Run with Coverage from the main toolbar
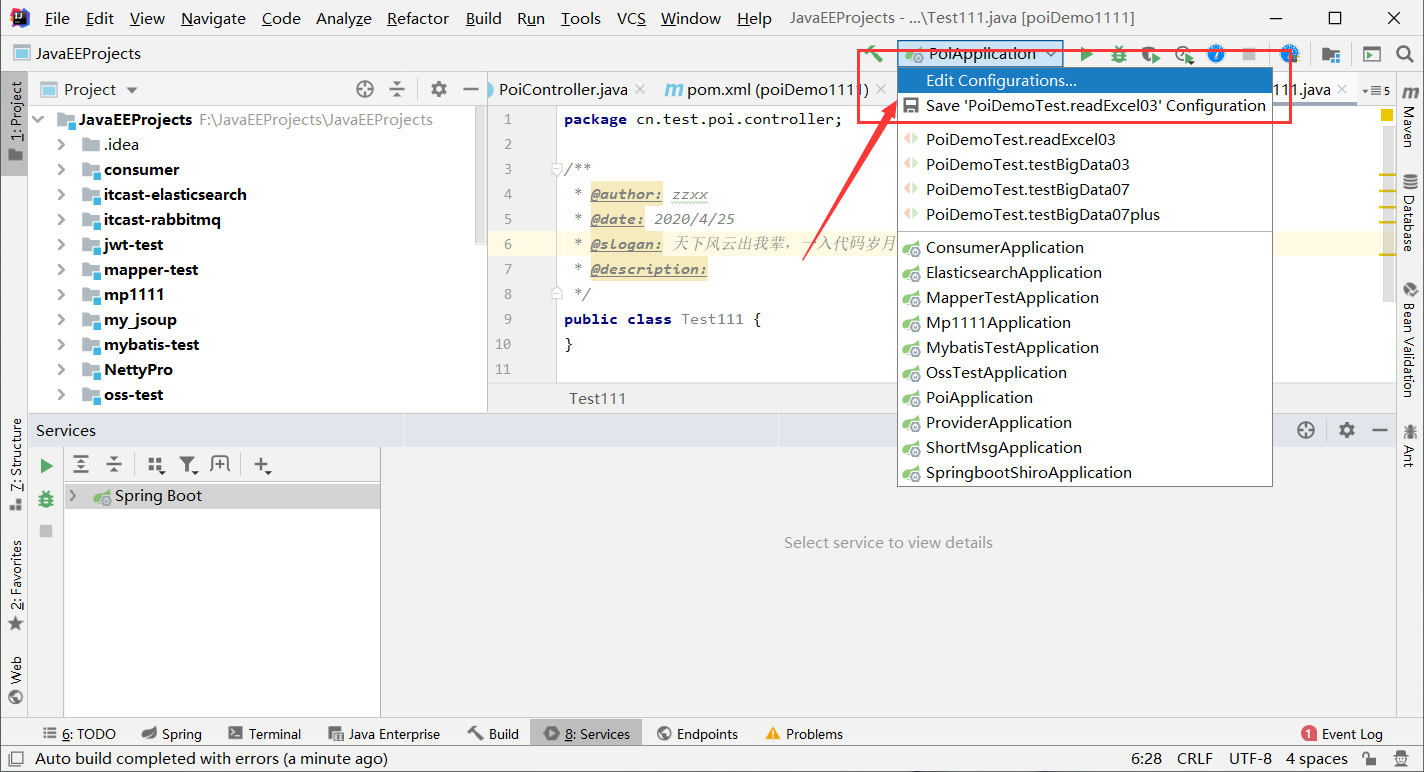This screenshot has height=772, width=1424. click(x=1151, y=54)
